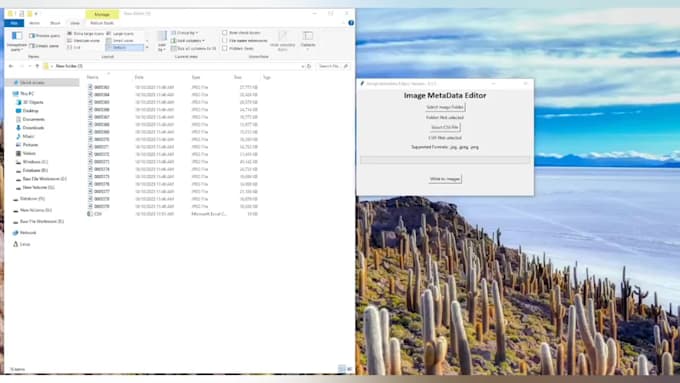680x383 pixels.
Task: Click the feather icon in MetaData Editor title
Action: tap(362, 83)
